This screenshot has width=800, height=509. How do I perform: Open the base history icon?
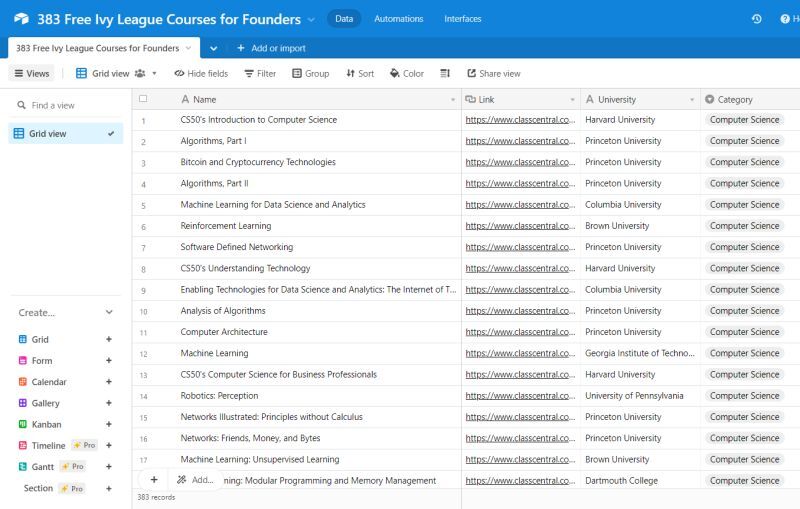756,19
